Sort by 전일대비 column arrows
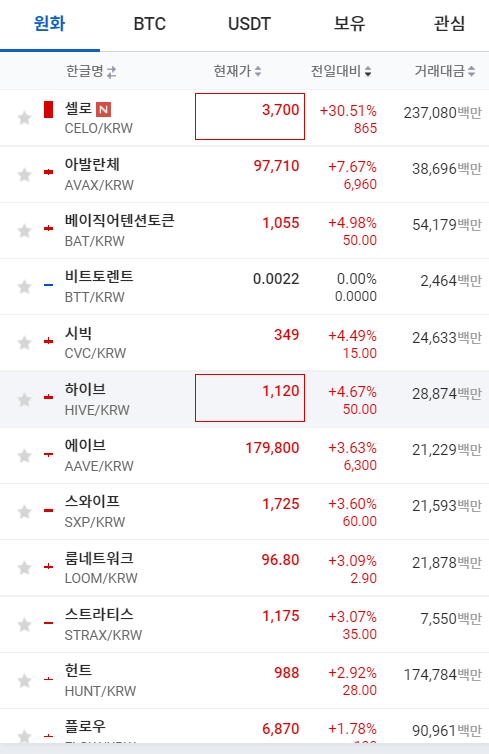This screenshot has height=754, width=489. [x=368, y=72]
